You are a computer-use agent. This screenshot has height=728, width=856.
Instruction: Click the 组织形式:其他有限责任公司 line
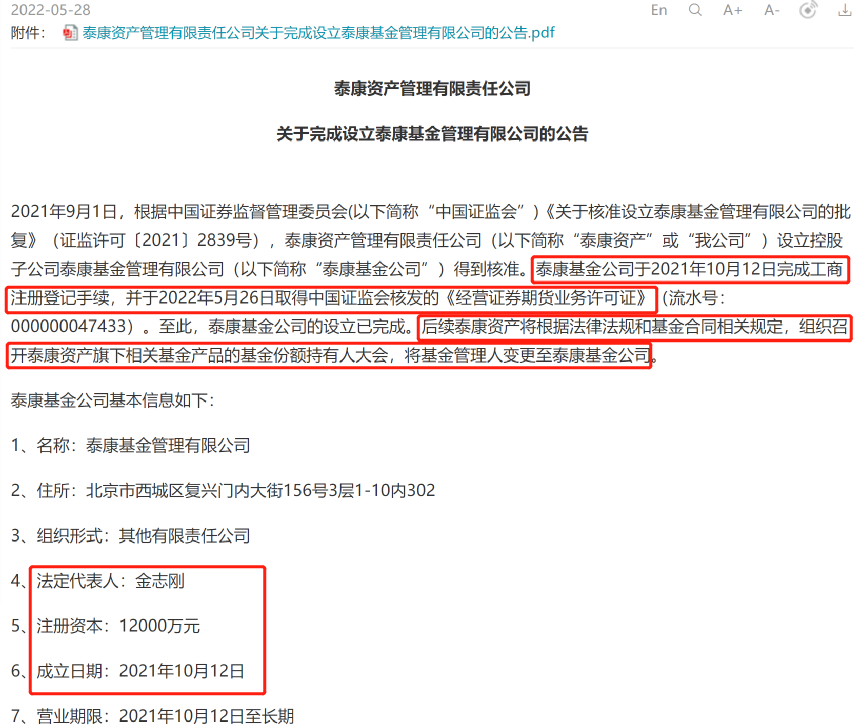[130, 535]
